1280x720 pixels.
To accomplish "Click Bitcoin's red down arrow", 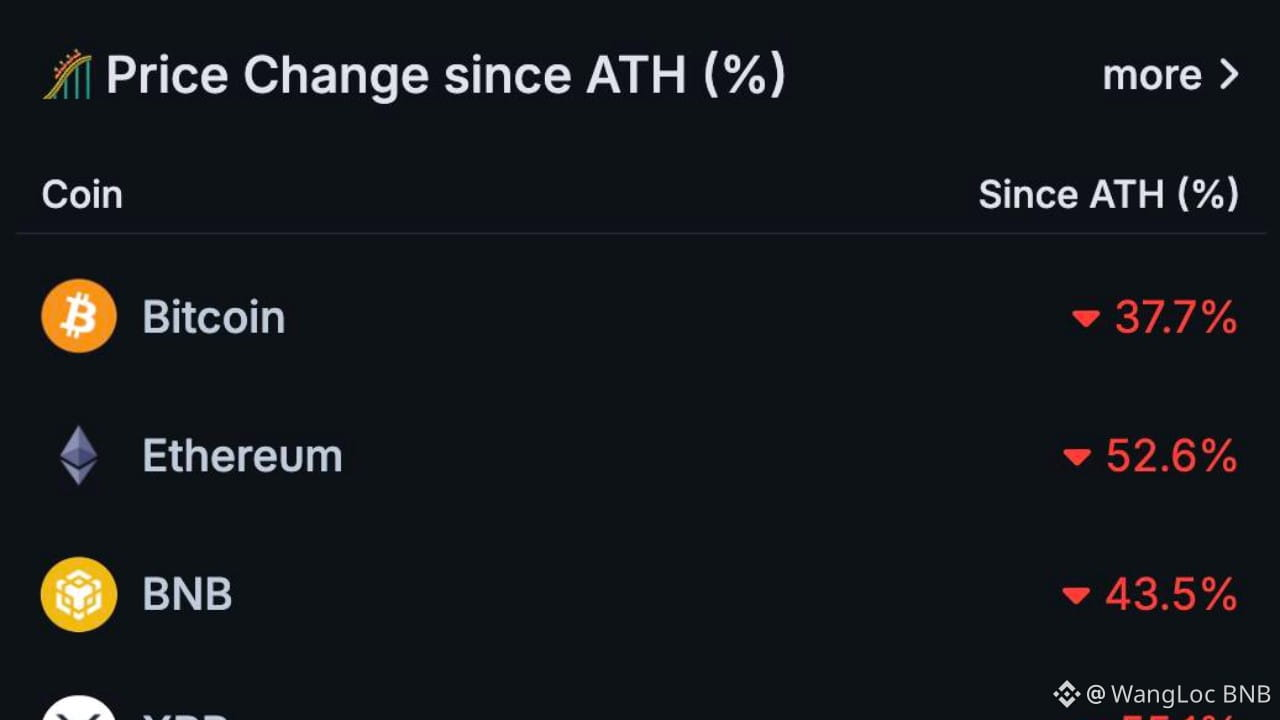I will pyautogui.click(x=1085, y=319).
